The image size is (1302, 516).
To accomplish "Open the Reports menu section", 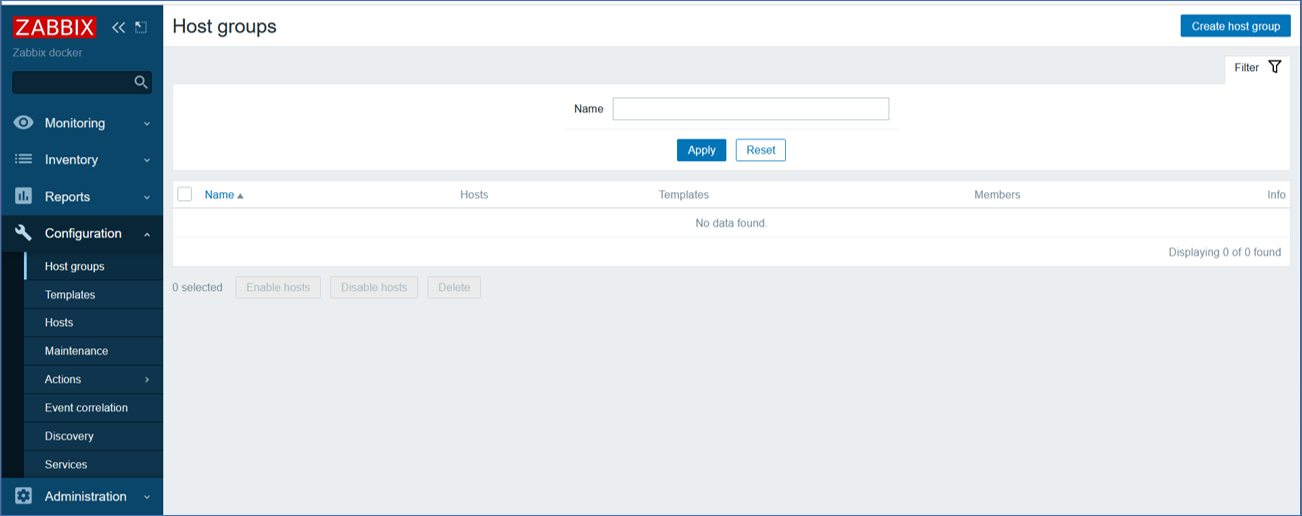I will click(x=82, y=197).
